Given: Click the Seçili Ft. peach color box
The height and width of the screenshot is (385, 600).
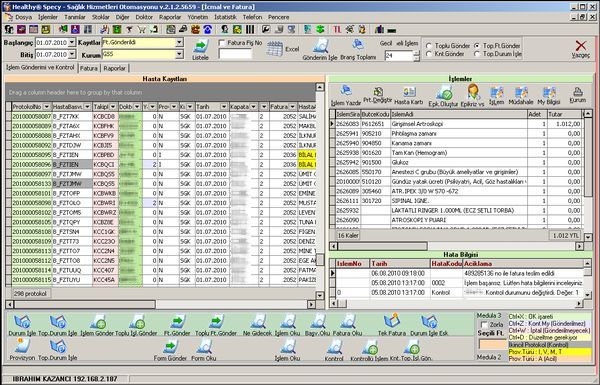Looking at the screenshot, I should tap(492, 344).
